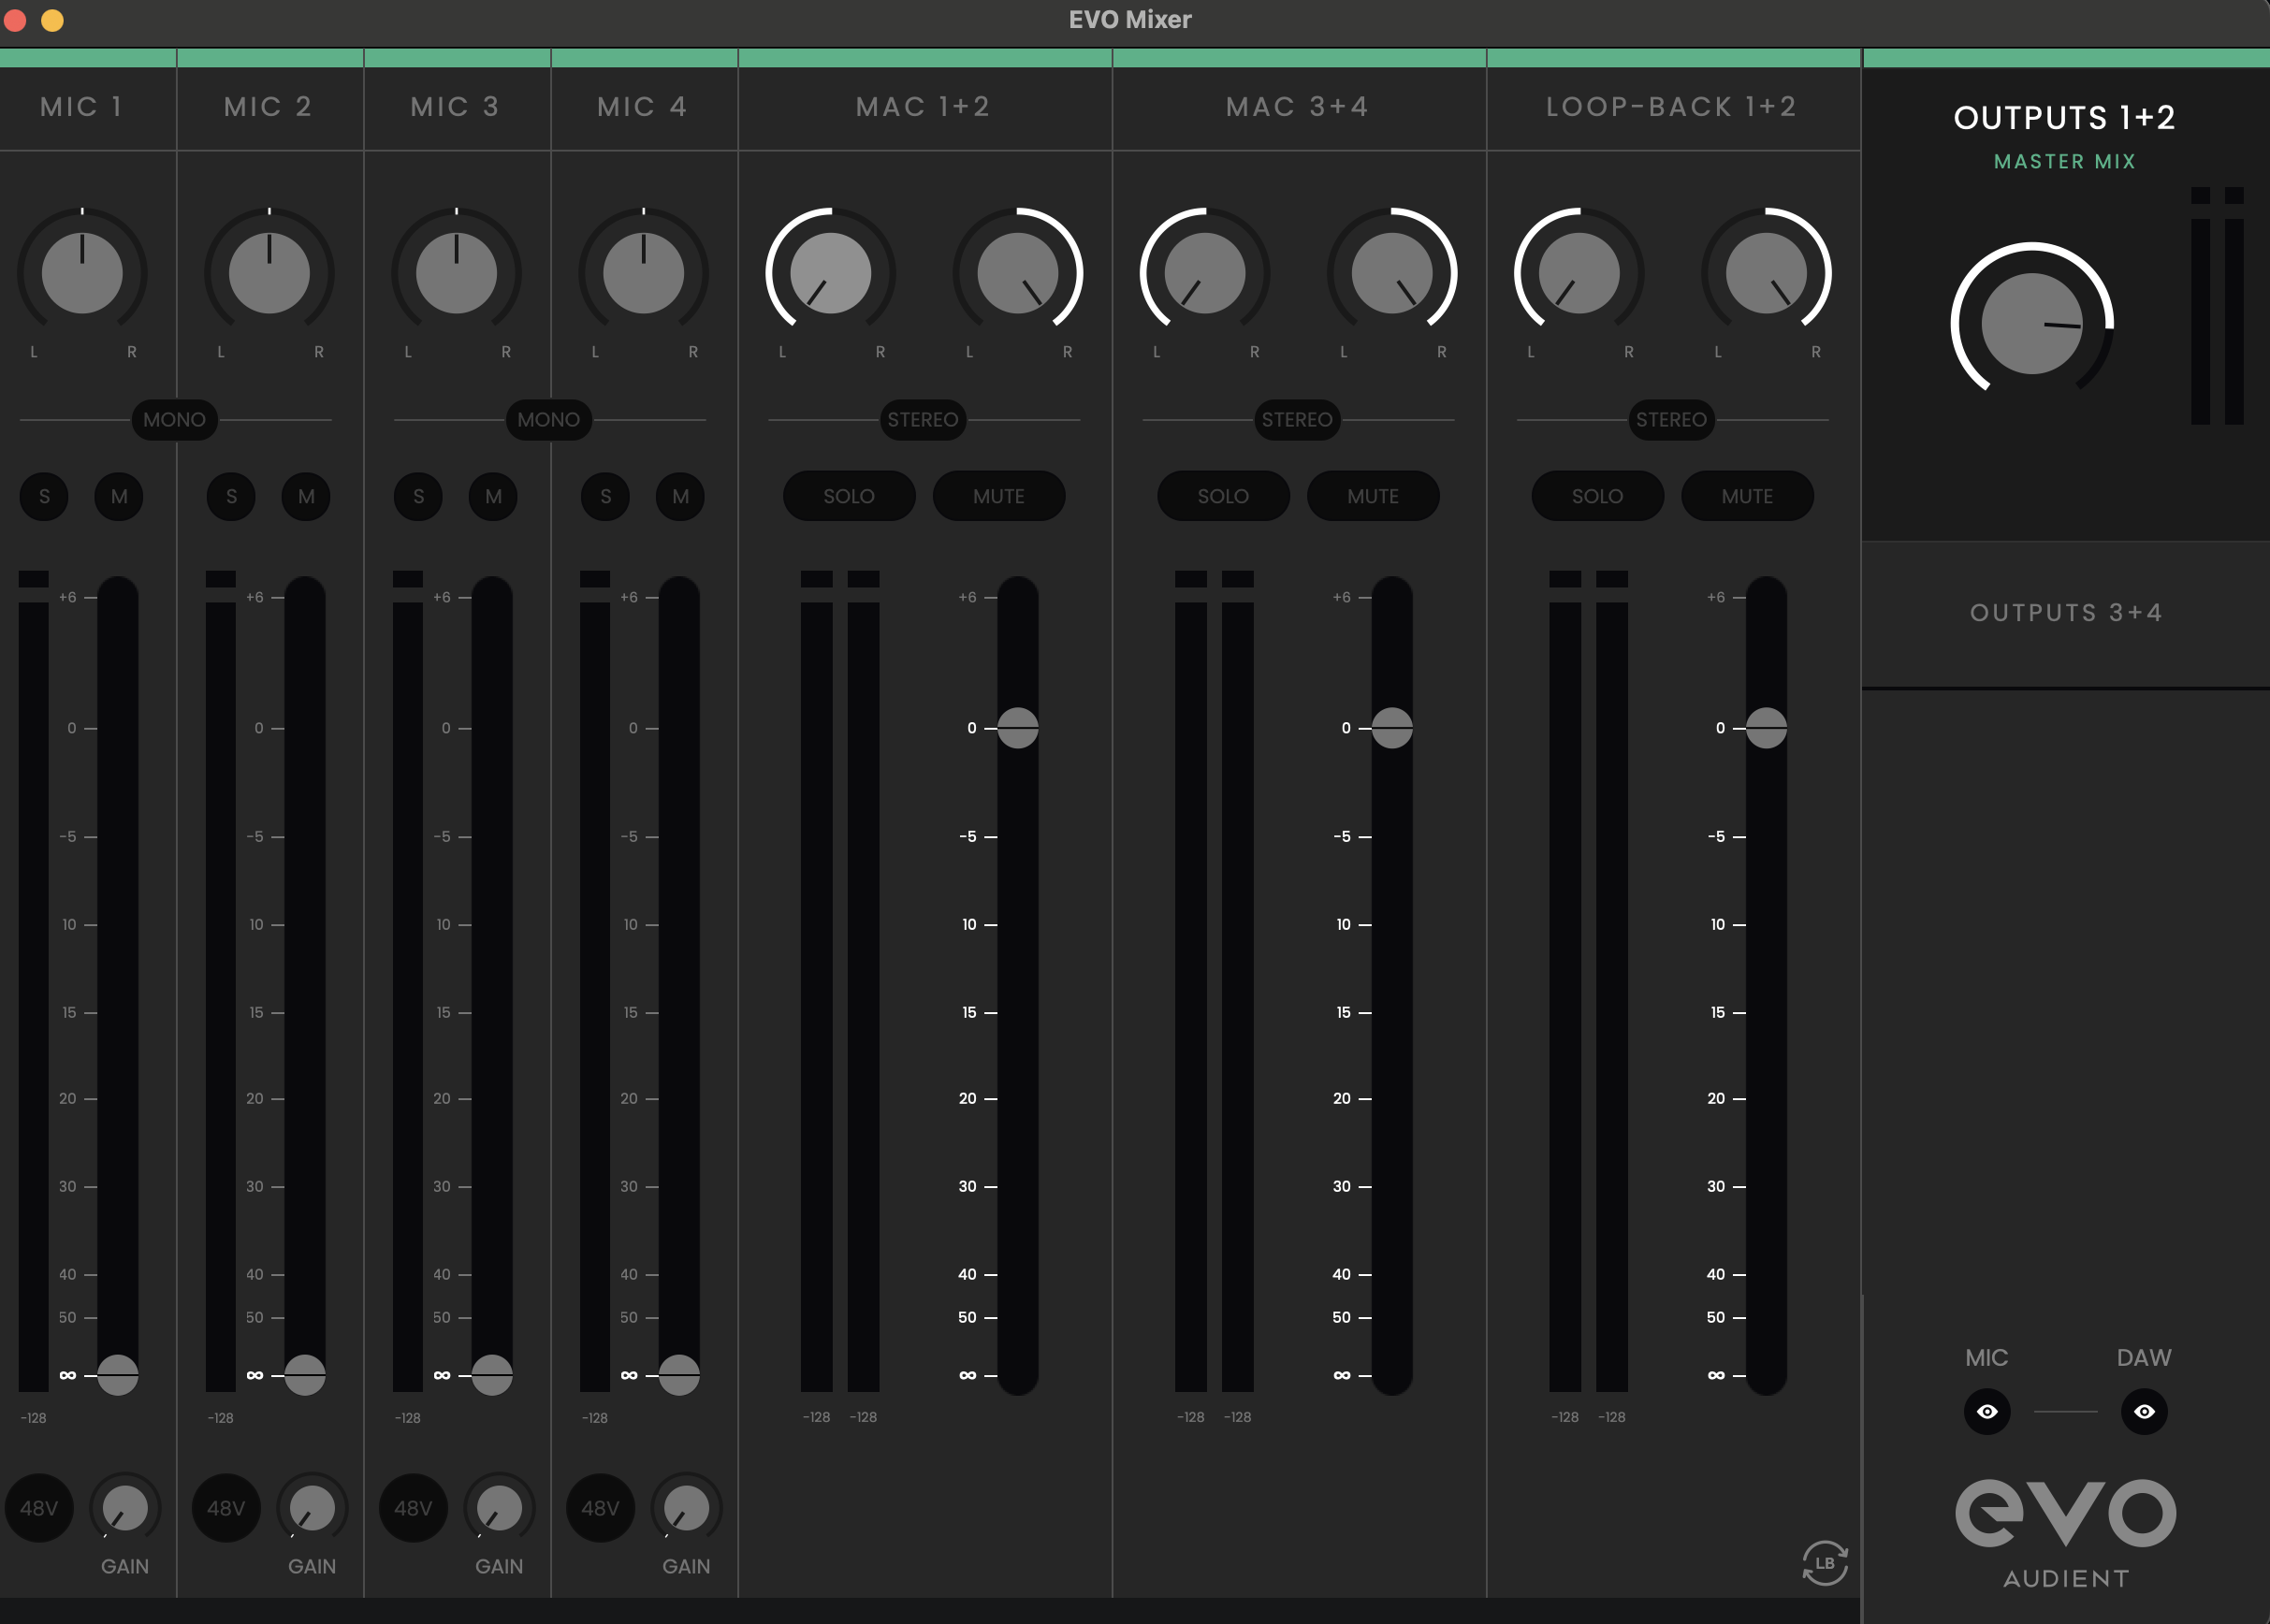Enable 48V phantom power on MIC 3
This screenshot has width=2270, height=1624.
413,1507
